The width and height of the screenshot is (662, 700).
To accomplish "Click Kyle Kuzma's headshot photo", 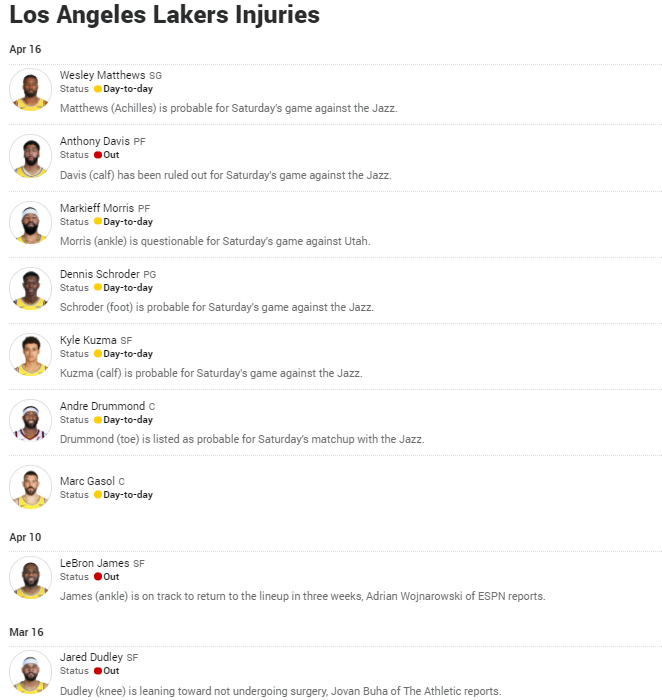I will (x=30, y=354).
